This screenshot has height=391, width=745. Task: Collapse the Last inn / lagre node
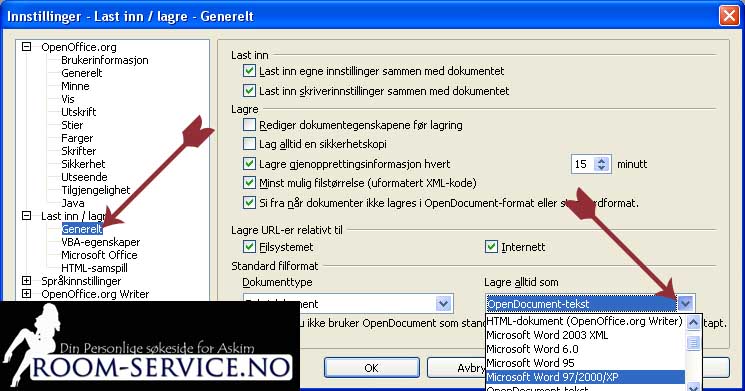[x=27, y=216]
